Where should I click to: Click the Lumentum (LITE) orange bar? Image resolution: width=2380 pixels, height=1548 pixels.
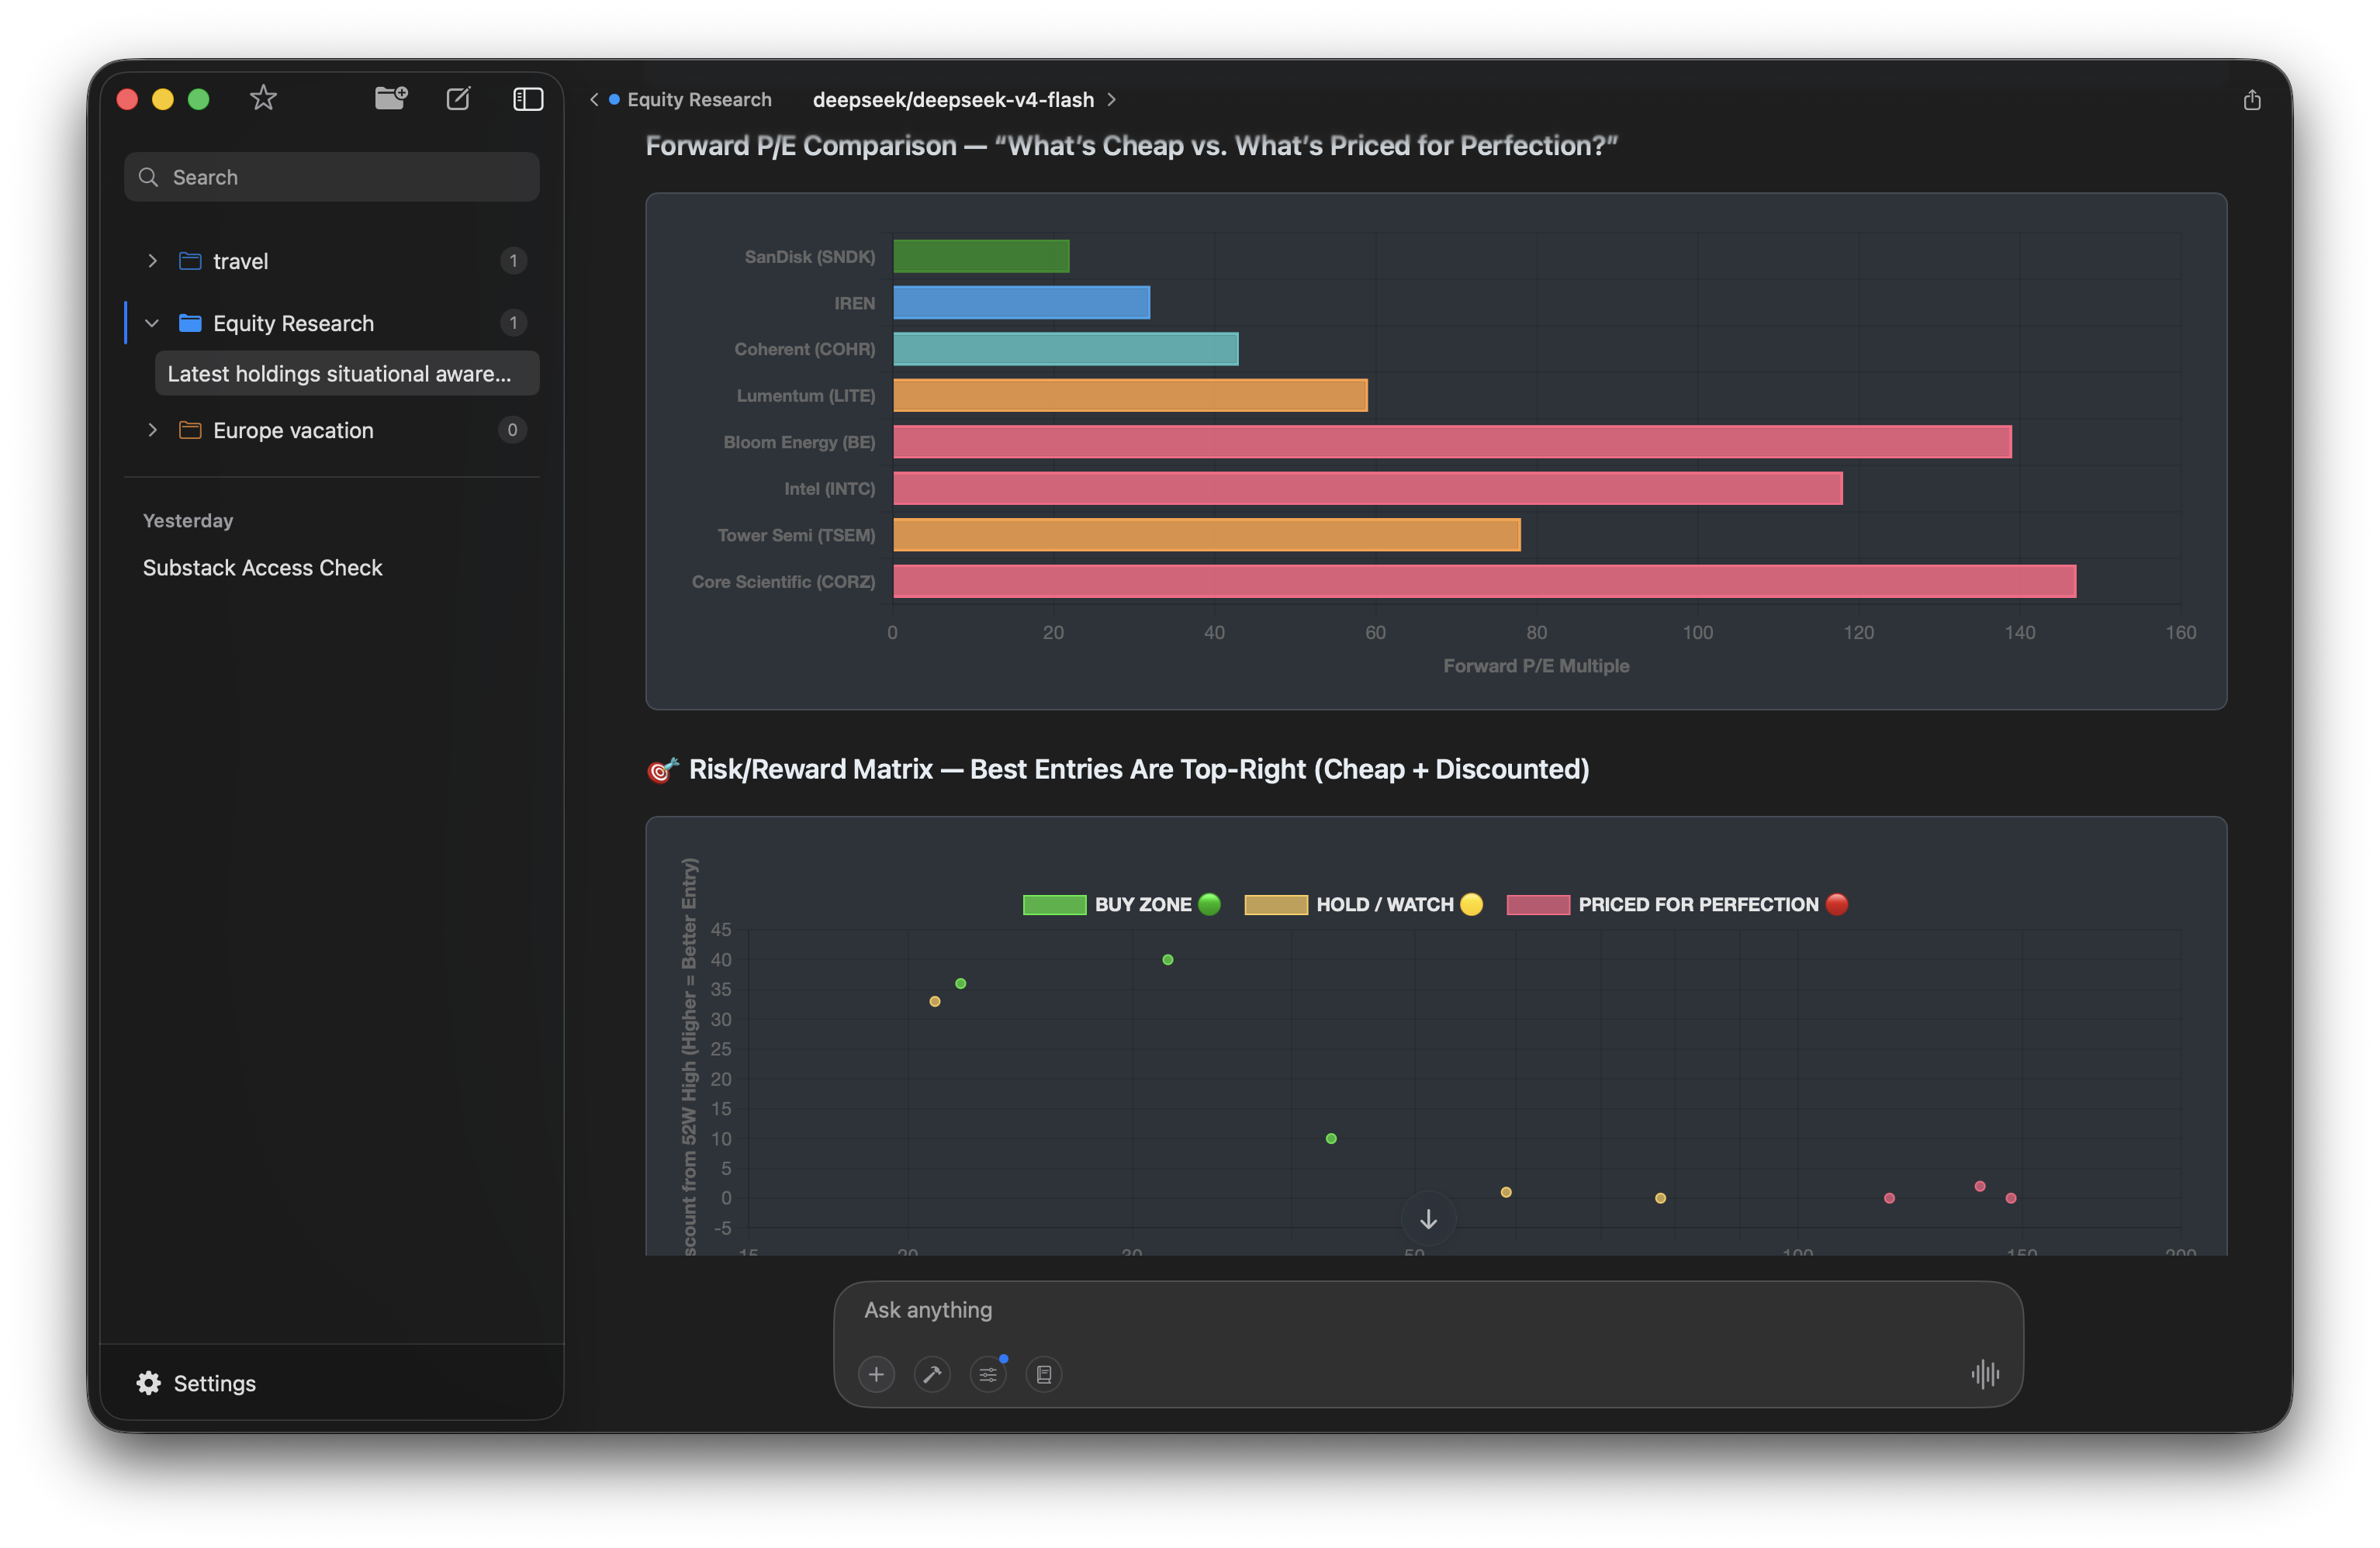pos(1130,395)
